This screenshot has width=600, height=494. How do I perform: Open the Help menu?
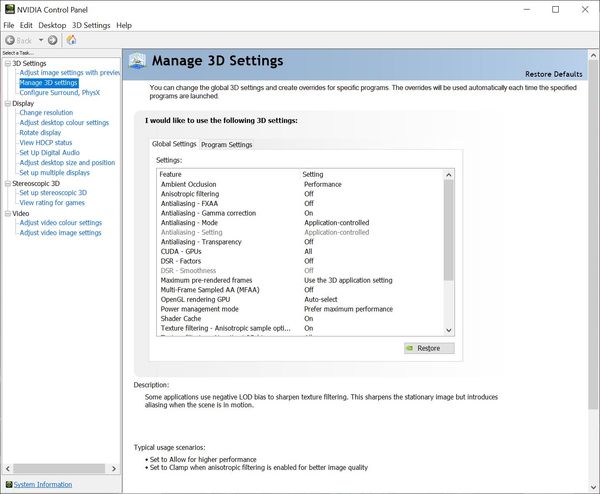(124, 25)
